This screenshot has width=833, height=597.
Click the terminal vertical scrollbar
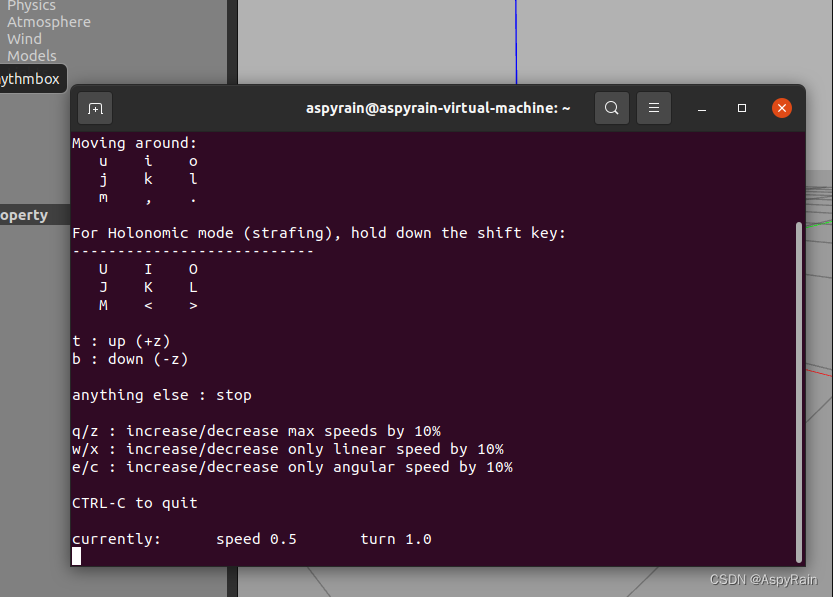[x=798, y=391]
